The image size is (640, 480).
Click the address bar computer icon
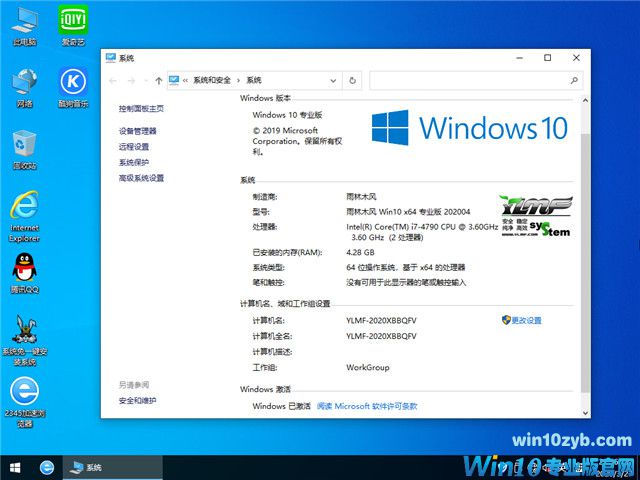[x=174, y=80]
